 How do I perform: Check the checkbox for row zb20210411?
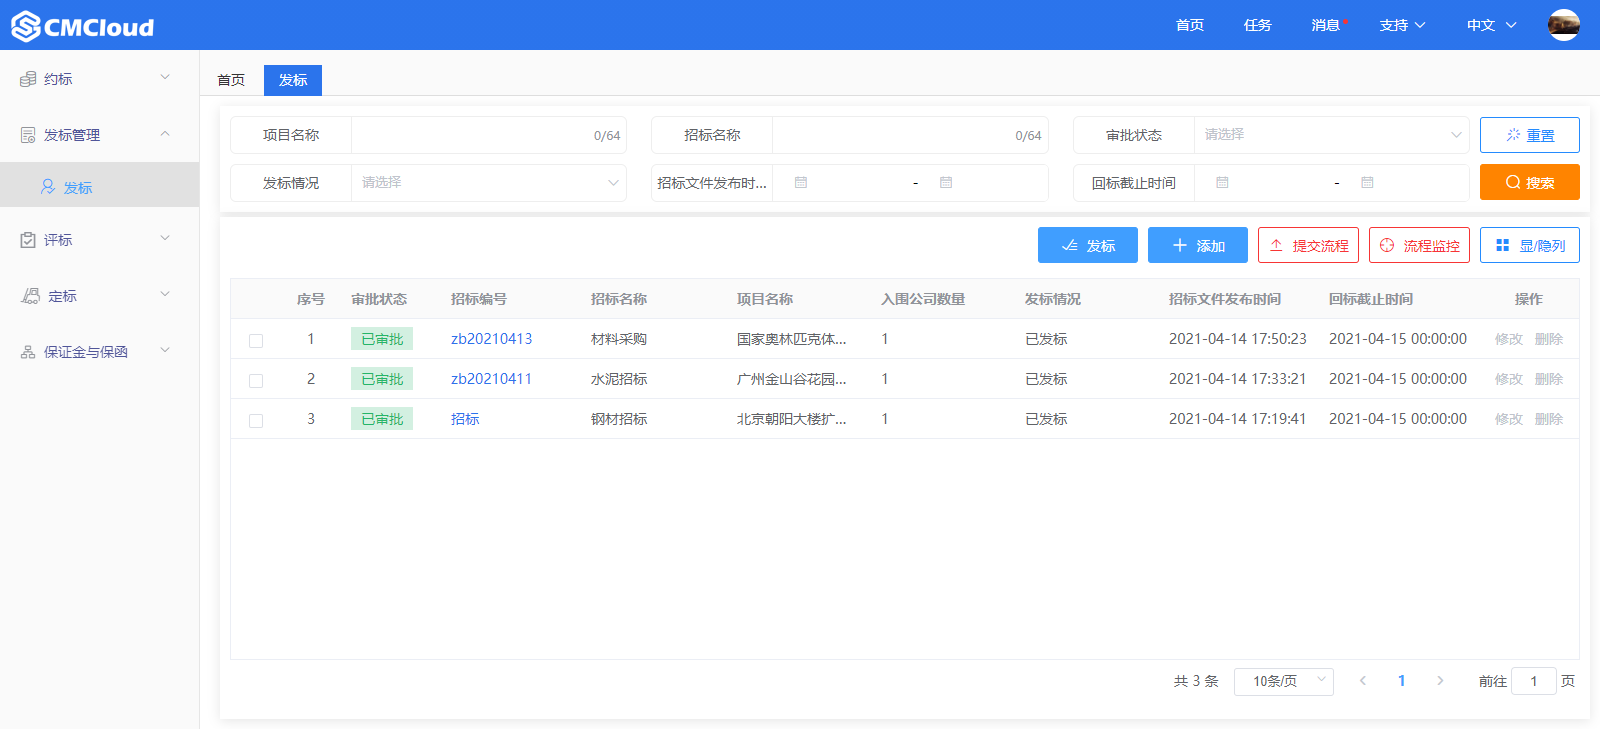click(x=256, y=380)
